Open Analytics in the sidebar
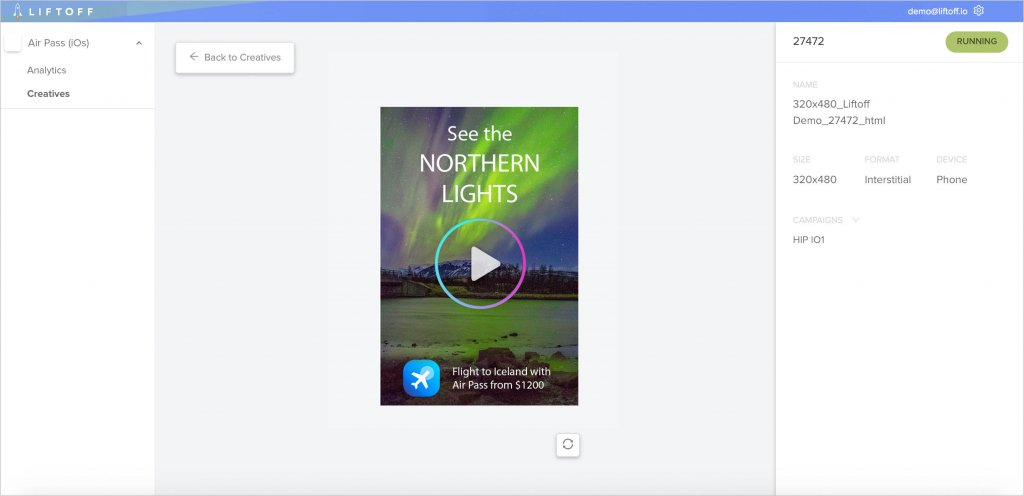The height and width of the screenshot is (496, 1024). pos(46,70)
